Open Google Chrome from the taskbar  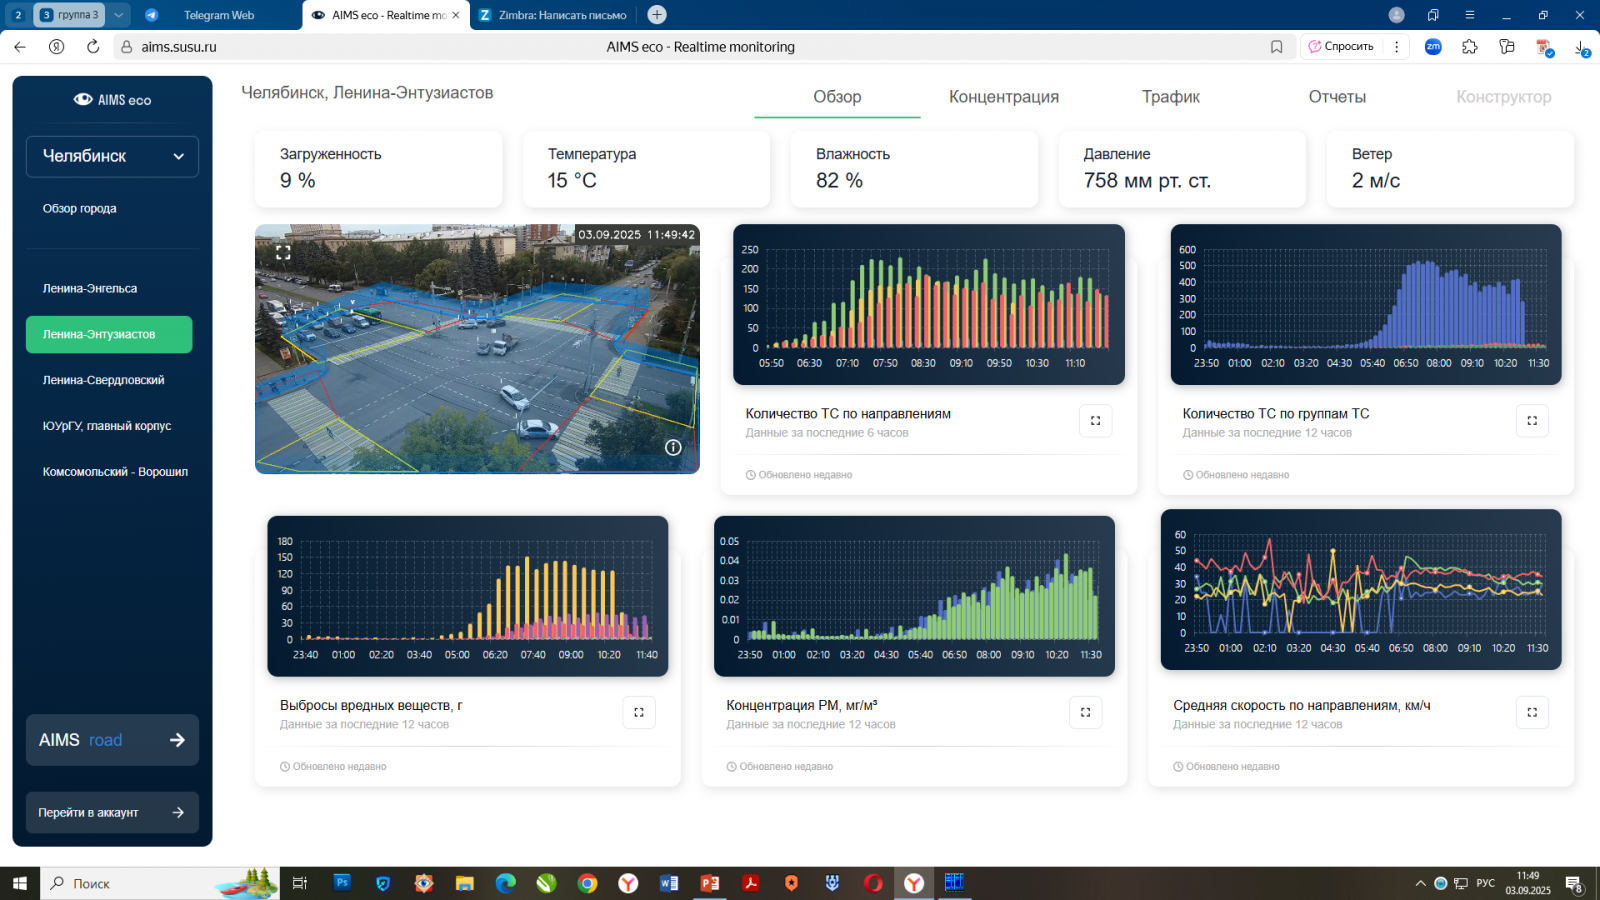[x=587, y=883]
